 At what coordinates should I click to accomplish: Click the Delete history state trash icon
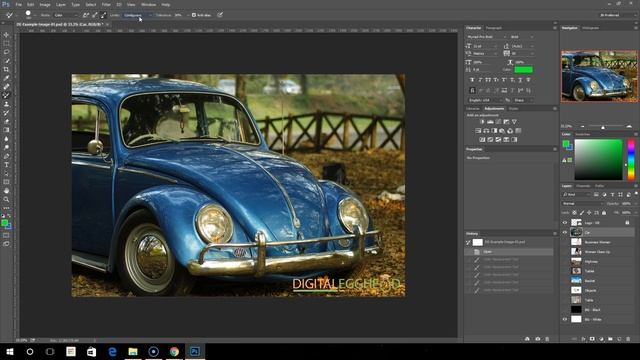tap(547, 339)
